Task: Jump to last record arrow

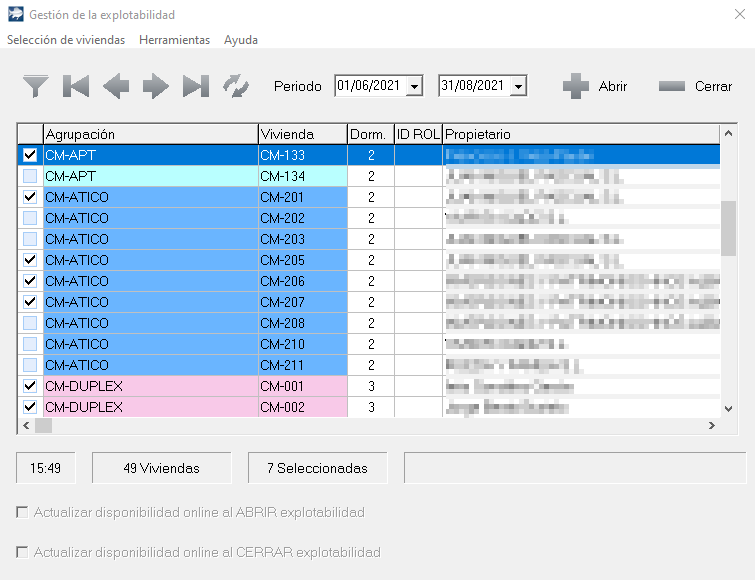Action: pyautogui.click(x=196, y=86)
